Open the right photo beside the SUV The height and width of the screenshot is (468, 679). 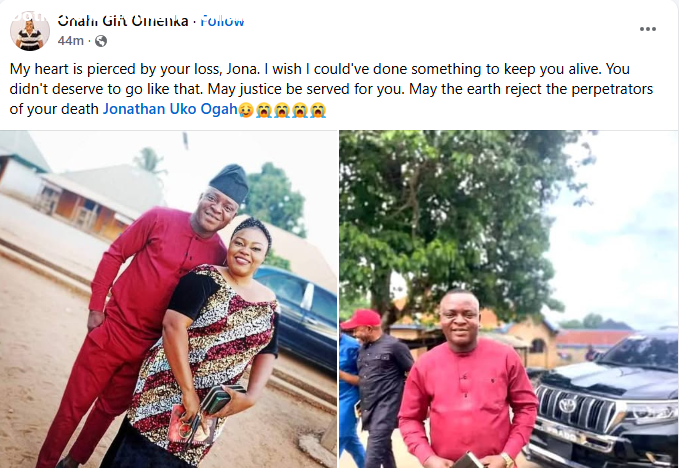(x=508, y=298)
